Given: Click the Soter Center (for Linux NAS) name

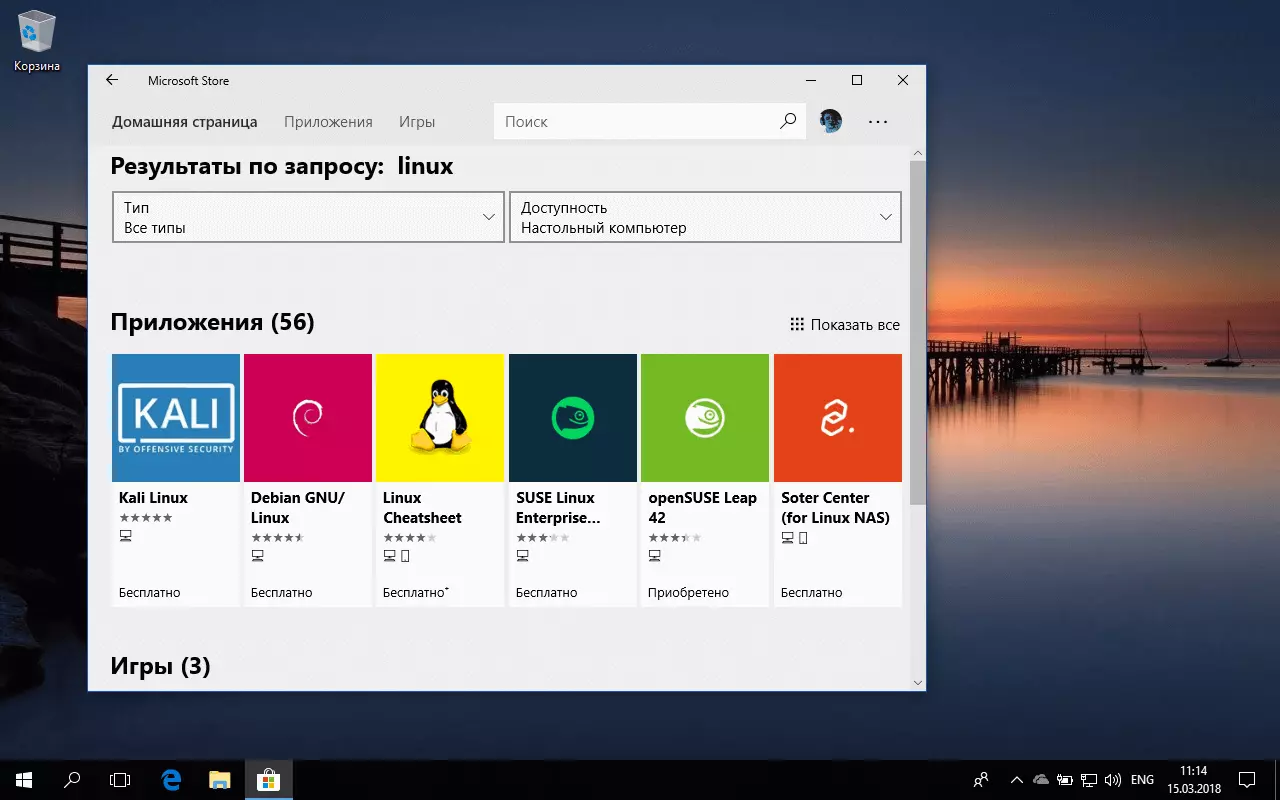Looking at the screenshot, I should [835, 508].
